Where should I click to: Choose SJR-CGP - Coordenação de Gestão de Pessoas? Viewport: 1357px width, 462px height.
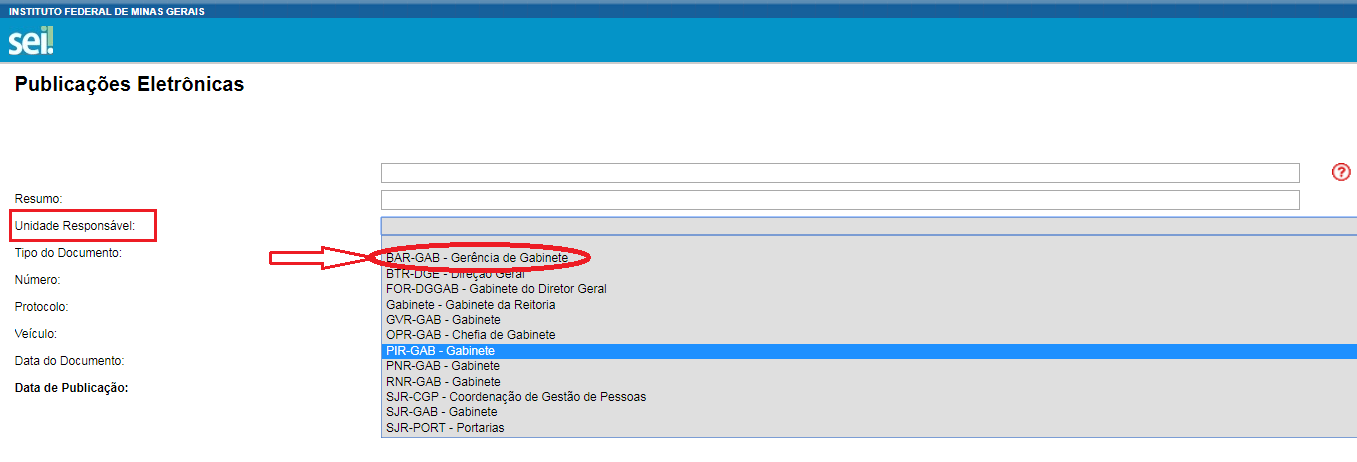(x=516, y=397)
